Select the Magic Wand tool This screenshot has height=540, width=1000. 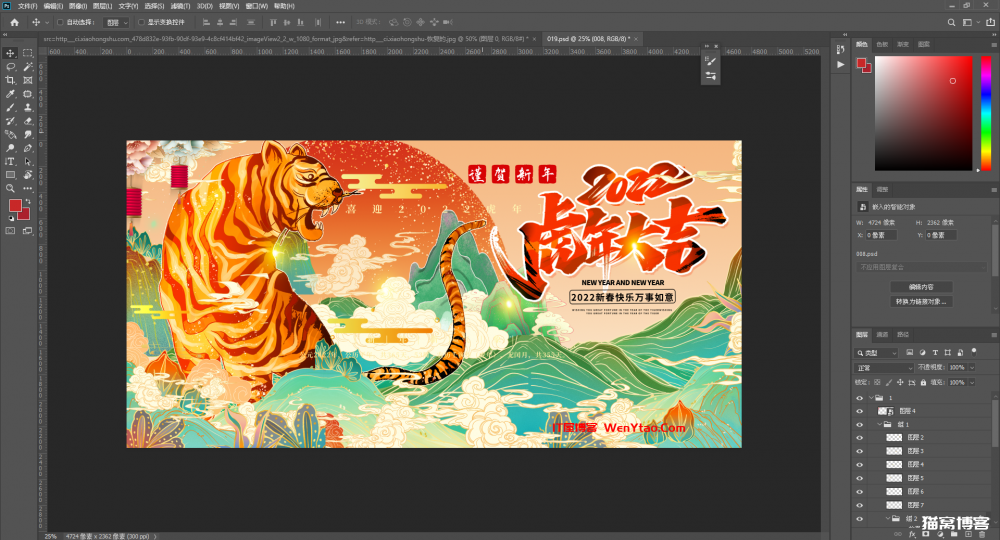tap(28, 67)
